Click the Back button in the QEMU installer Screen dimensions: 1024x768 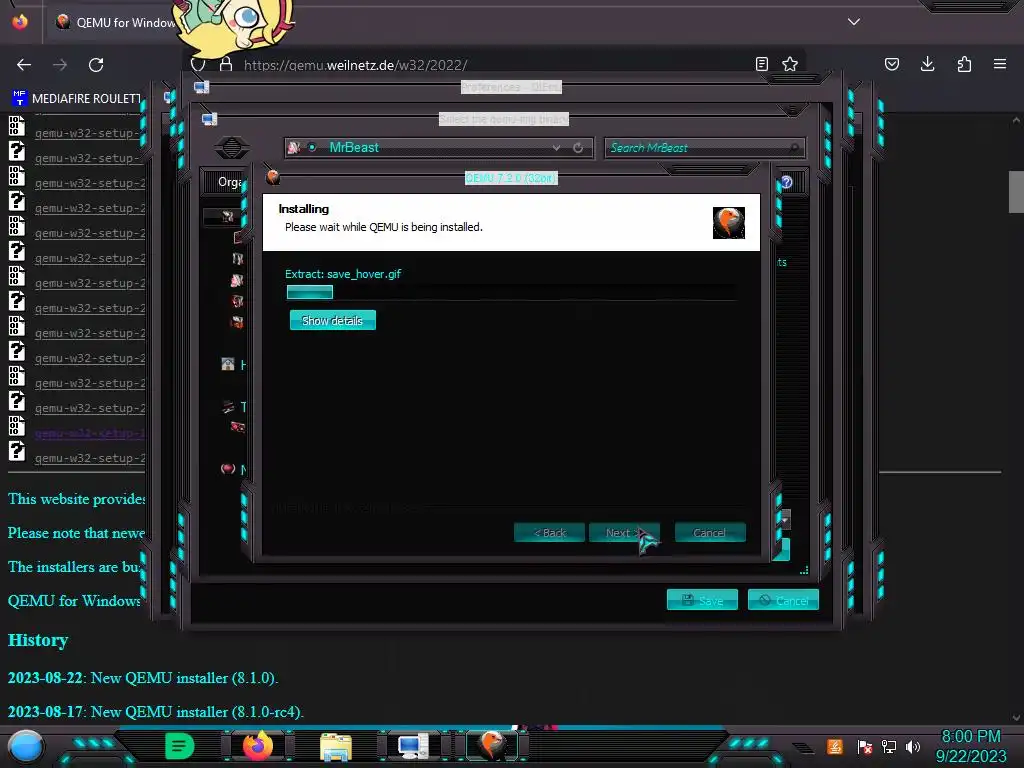pos(549,532)
